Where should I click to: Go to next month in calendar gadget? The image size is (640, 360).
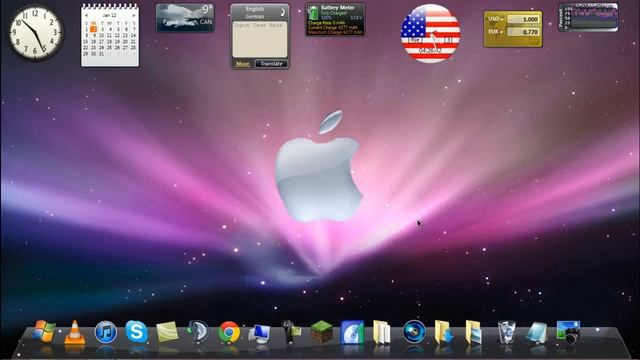pos(133,16)
